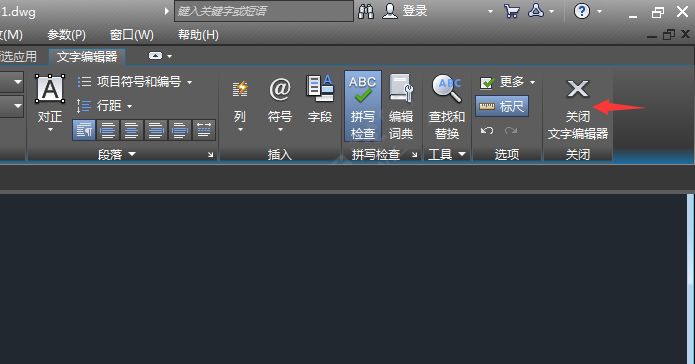Open Find and Replace (查找和替换)
Viewport: 695px width, 364px height.
click(x=447, y=106)
